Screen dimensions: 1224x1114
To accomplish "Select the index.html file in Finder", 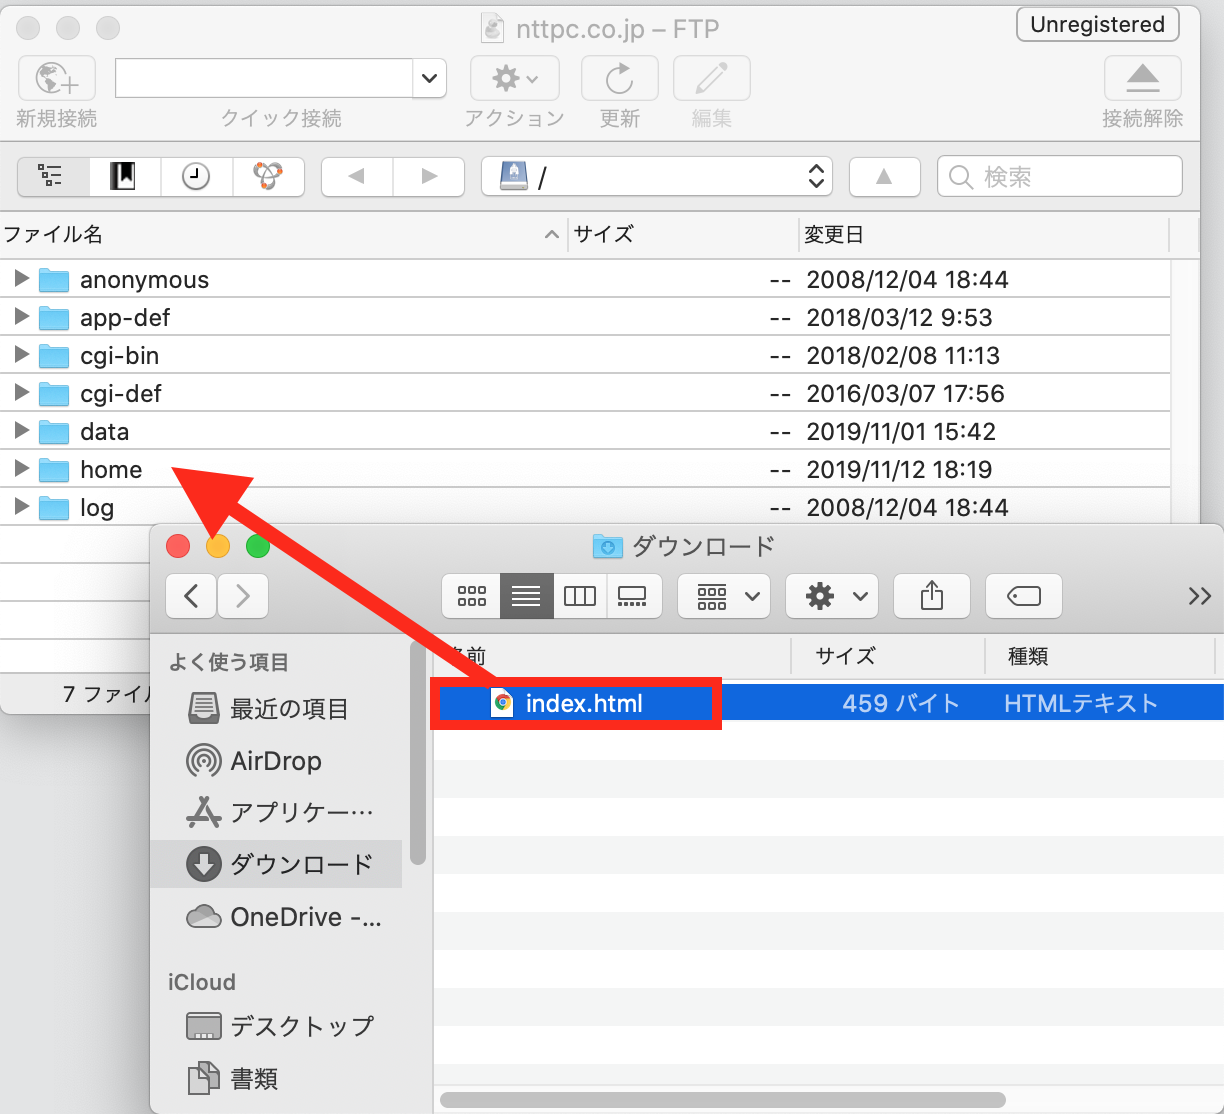I will [x=584, y=704].
